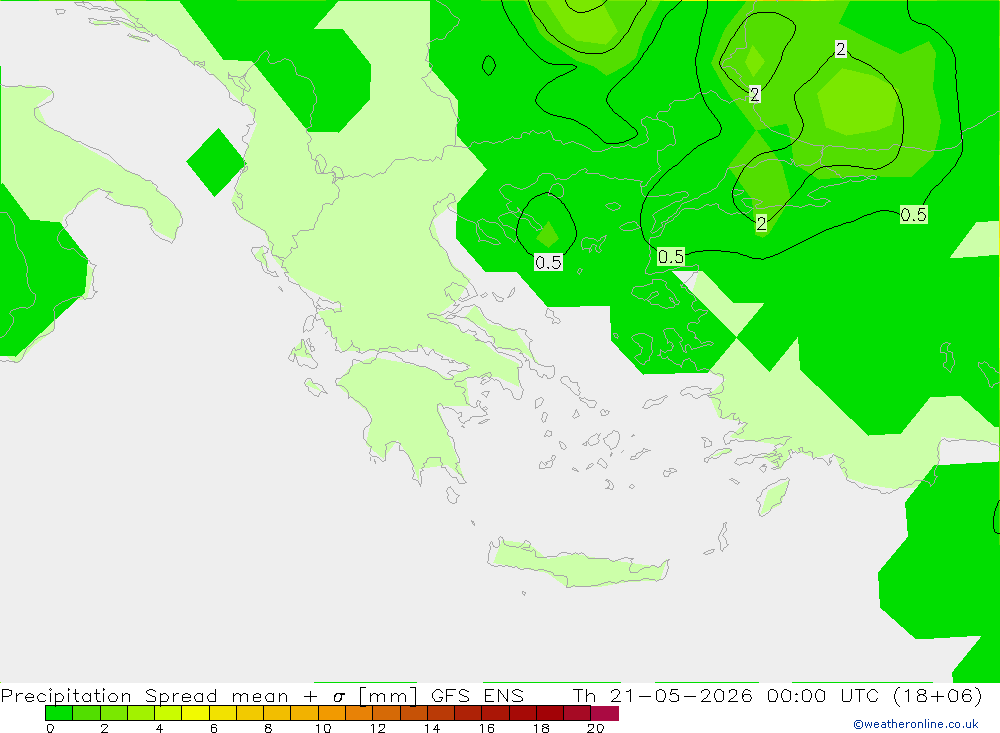
Task: Click the bright green 0–1 legend swatch
Action: [59, 713]
